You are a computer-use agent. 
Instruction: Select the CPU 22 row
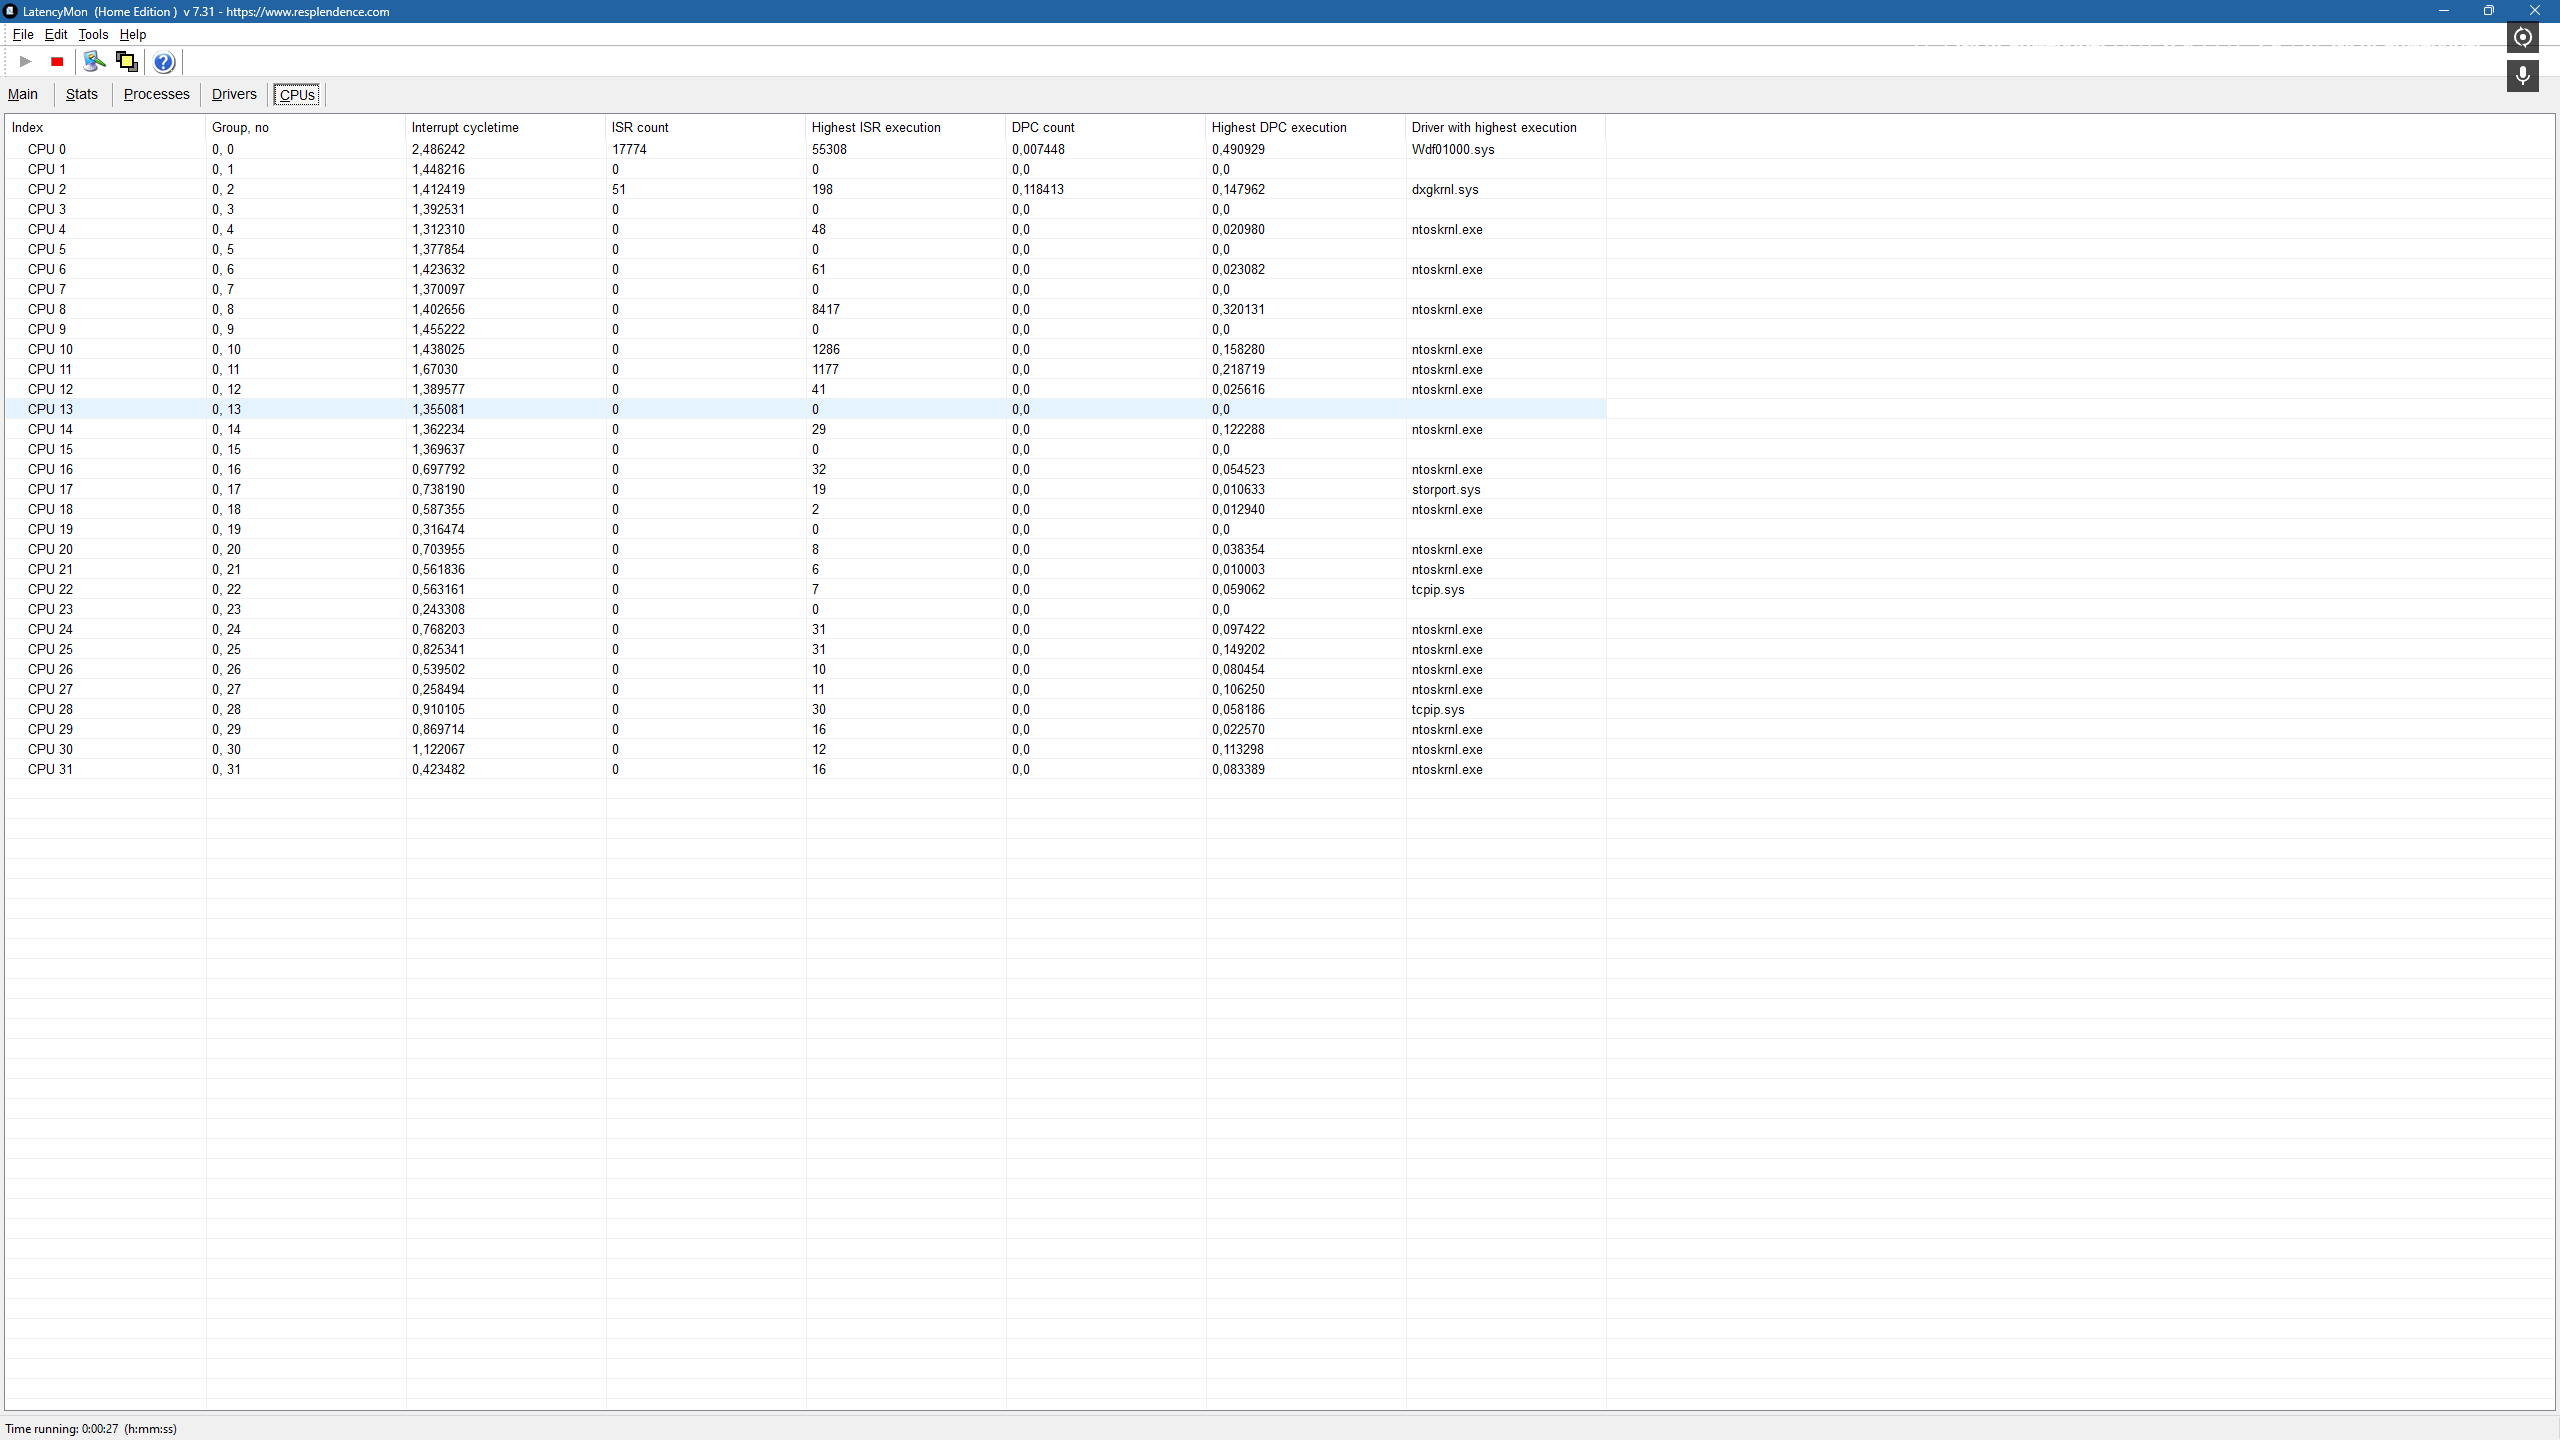click(x=50, y=589)
